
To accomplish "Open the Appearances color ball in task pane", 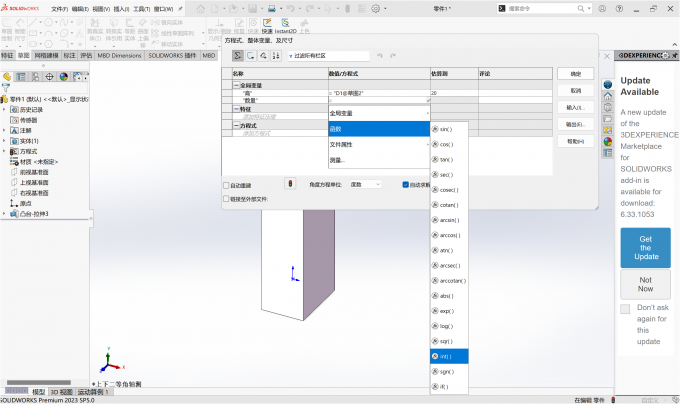I will (x=608, y=141).
